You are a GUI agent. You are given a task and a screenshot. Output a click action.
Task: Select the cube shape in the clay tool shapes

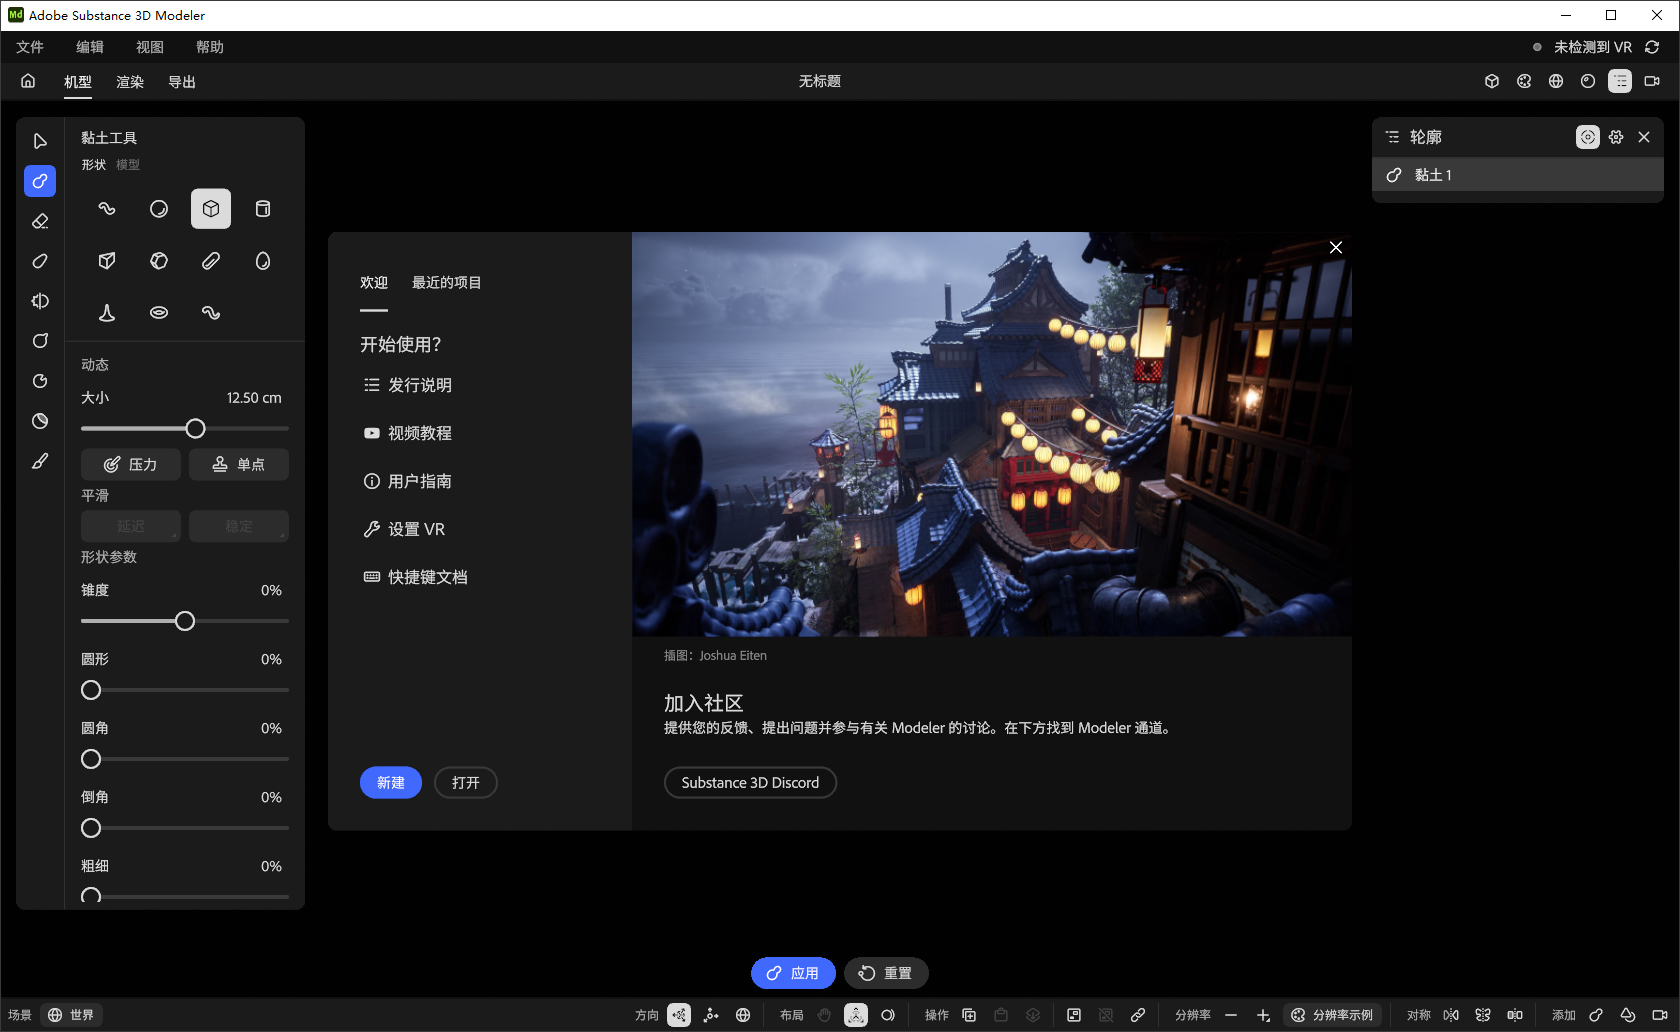pyautogui.click(x=210, y=208)
